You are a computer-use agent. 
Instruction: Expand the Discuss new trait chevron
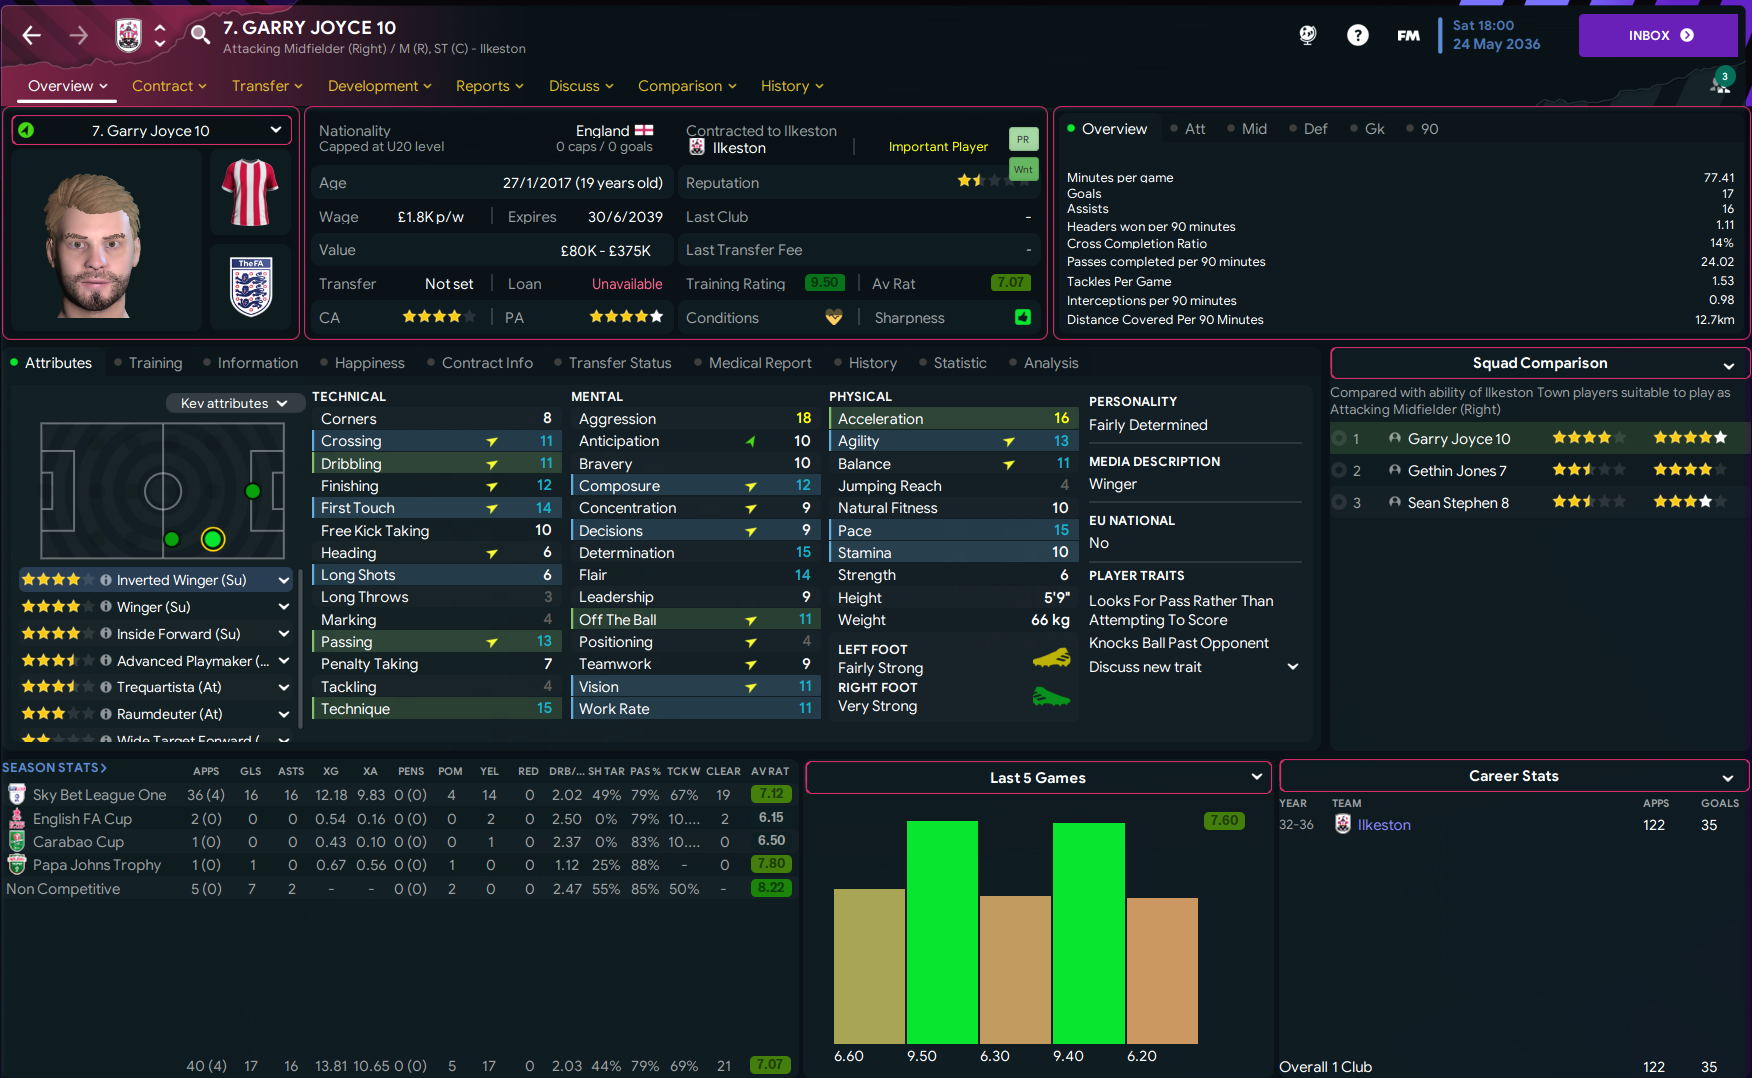point(1293,667)
